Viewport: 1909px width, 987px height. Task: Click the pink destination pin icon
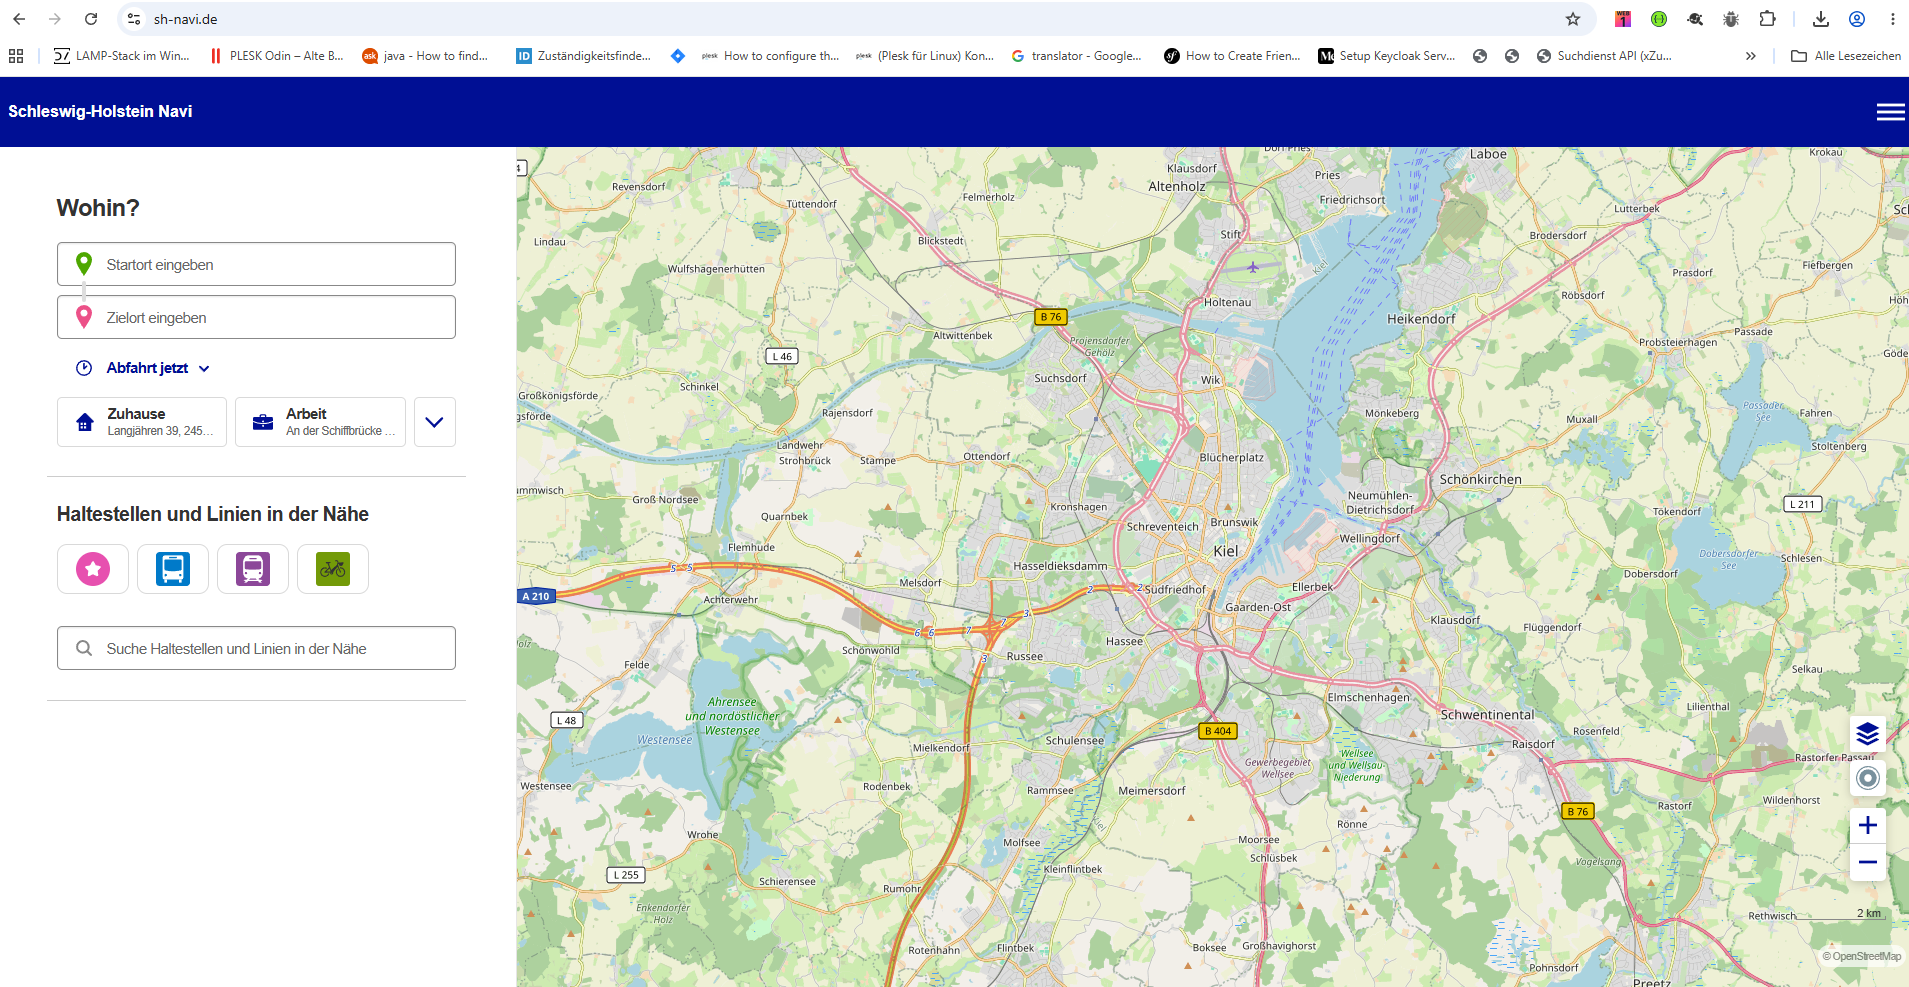[x=84, y=317]
